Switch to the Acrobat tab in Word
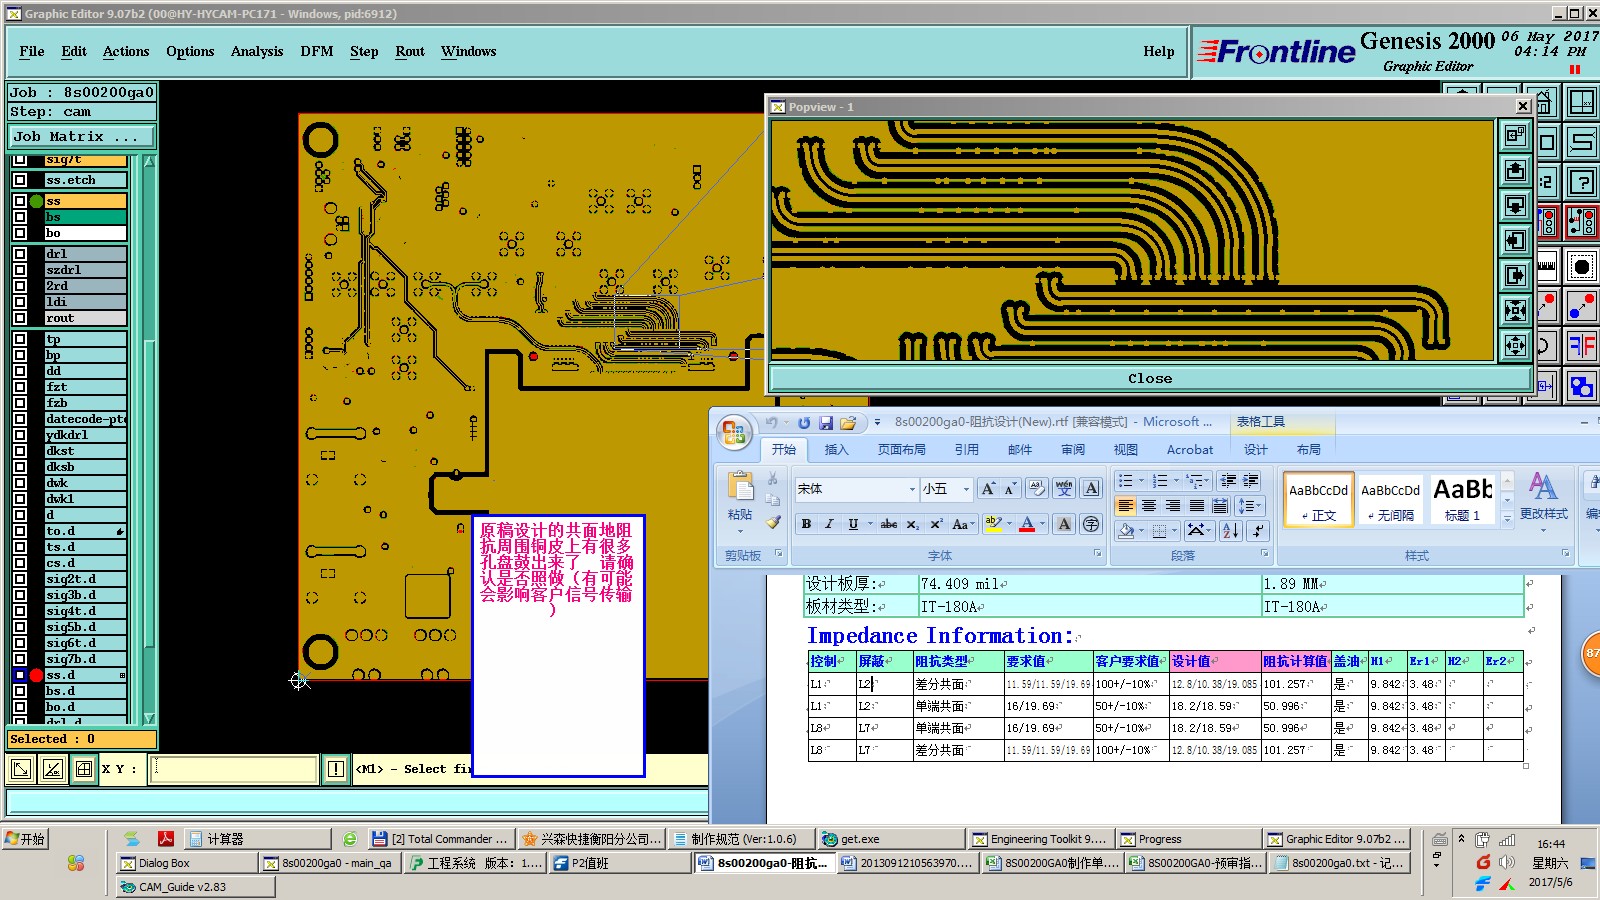This screenshot has height=900, width=1600. click(1190, 450)
